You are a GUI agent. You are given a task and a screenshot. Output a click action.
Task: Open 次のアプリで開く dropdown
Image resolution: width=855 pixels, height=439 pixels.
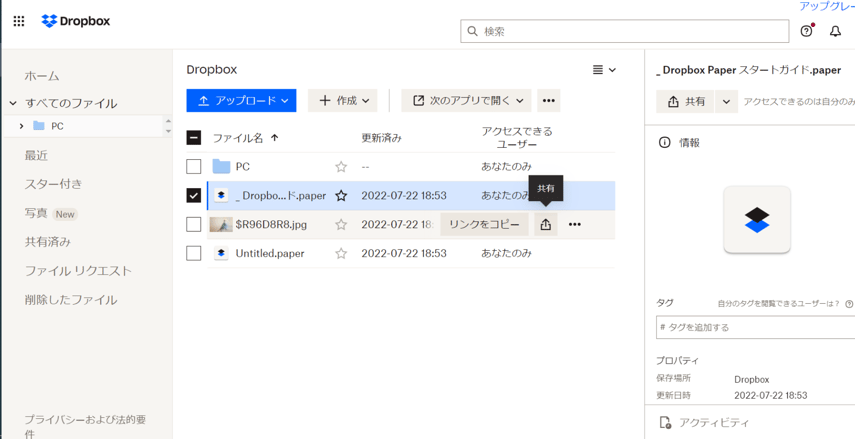pos(466,100)
